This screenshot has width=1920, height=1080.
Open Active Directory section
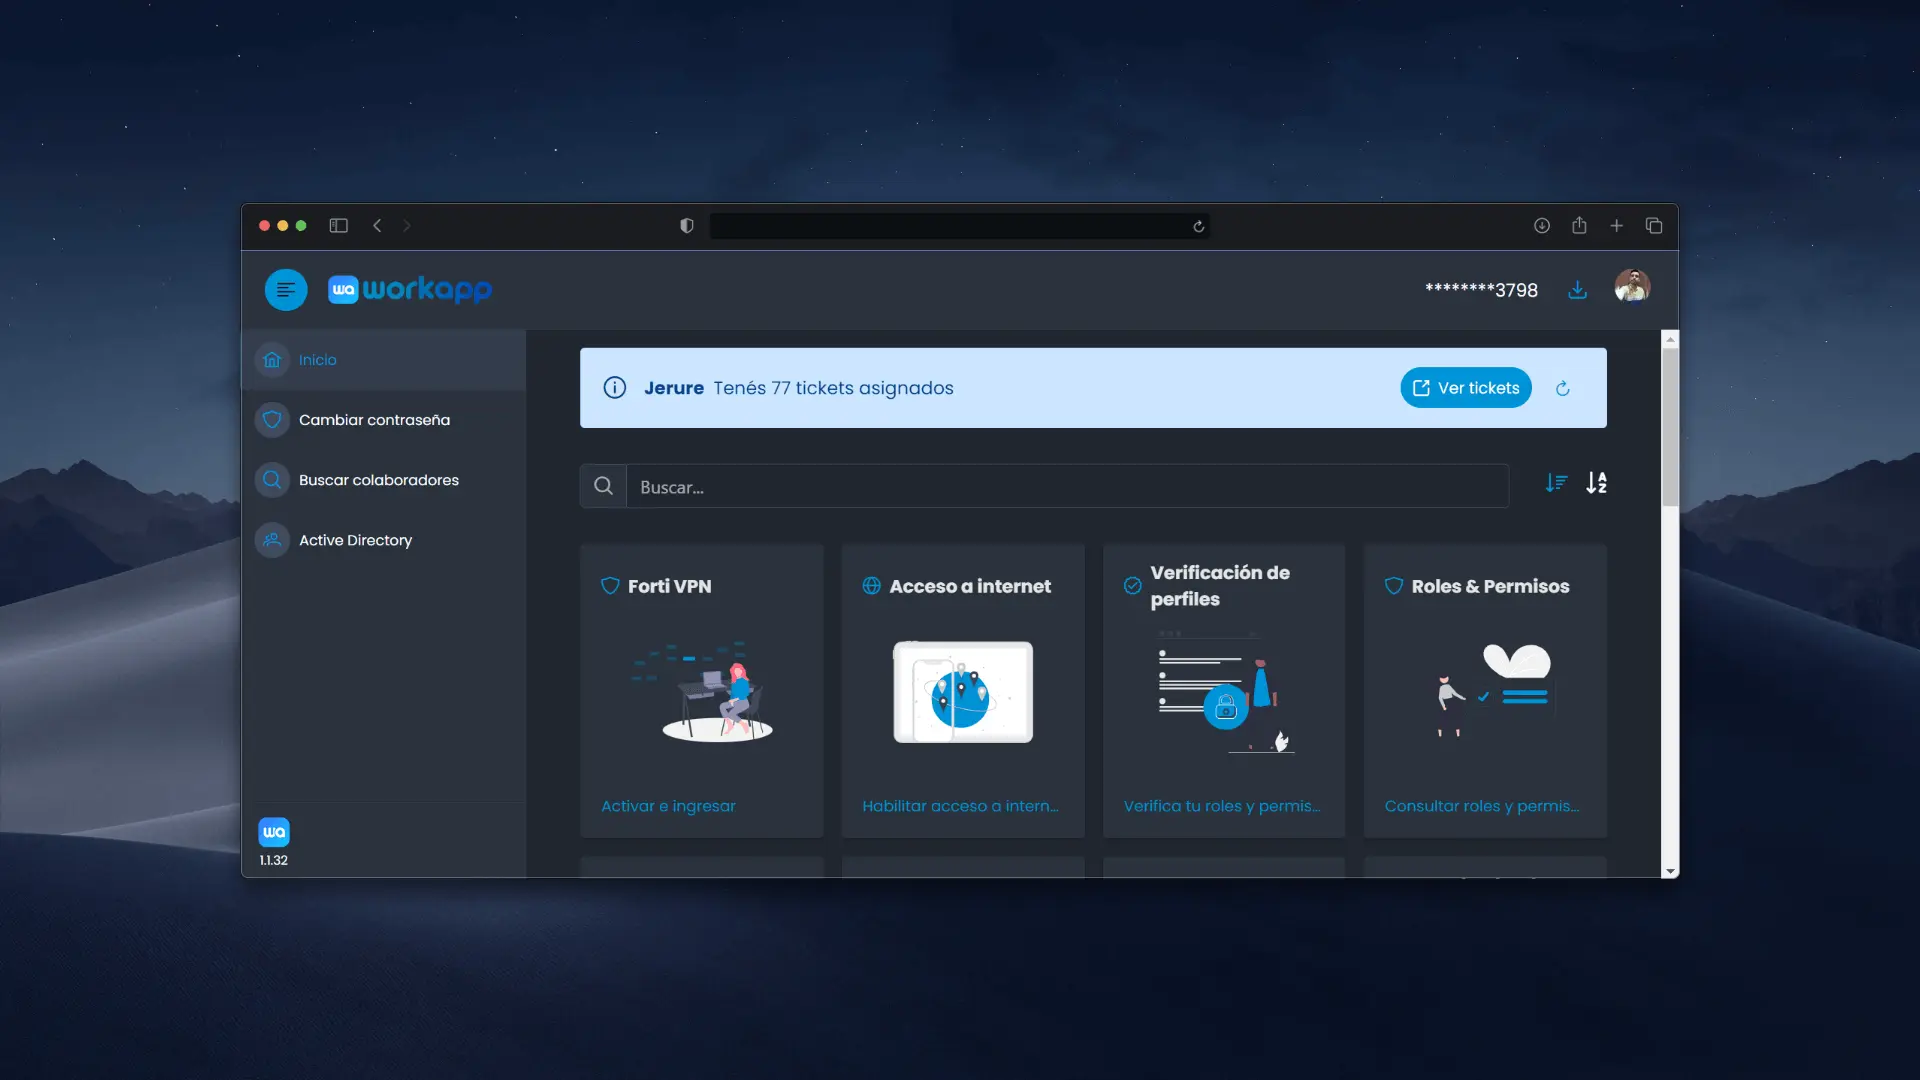click(x=355, y=540)
